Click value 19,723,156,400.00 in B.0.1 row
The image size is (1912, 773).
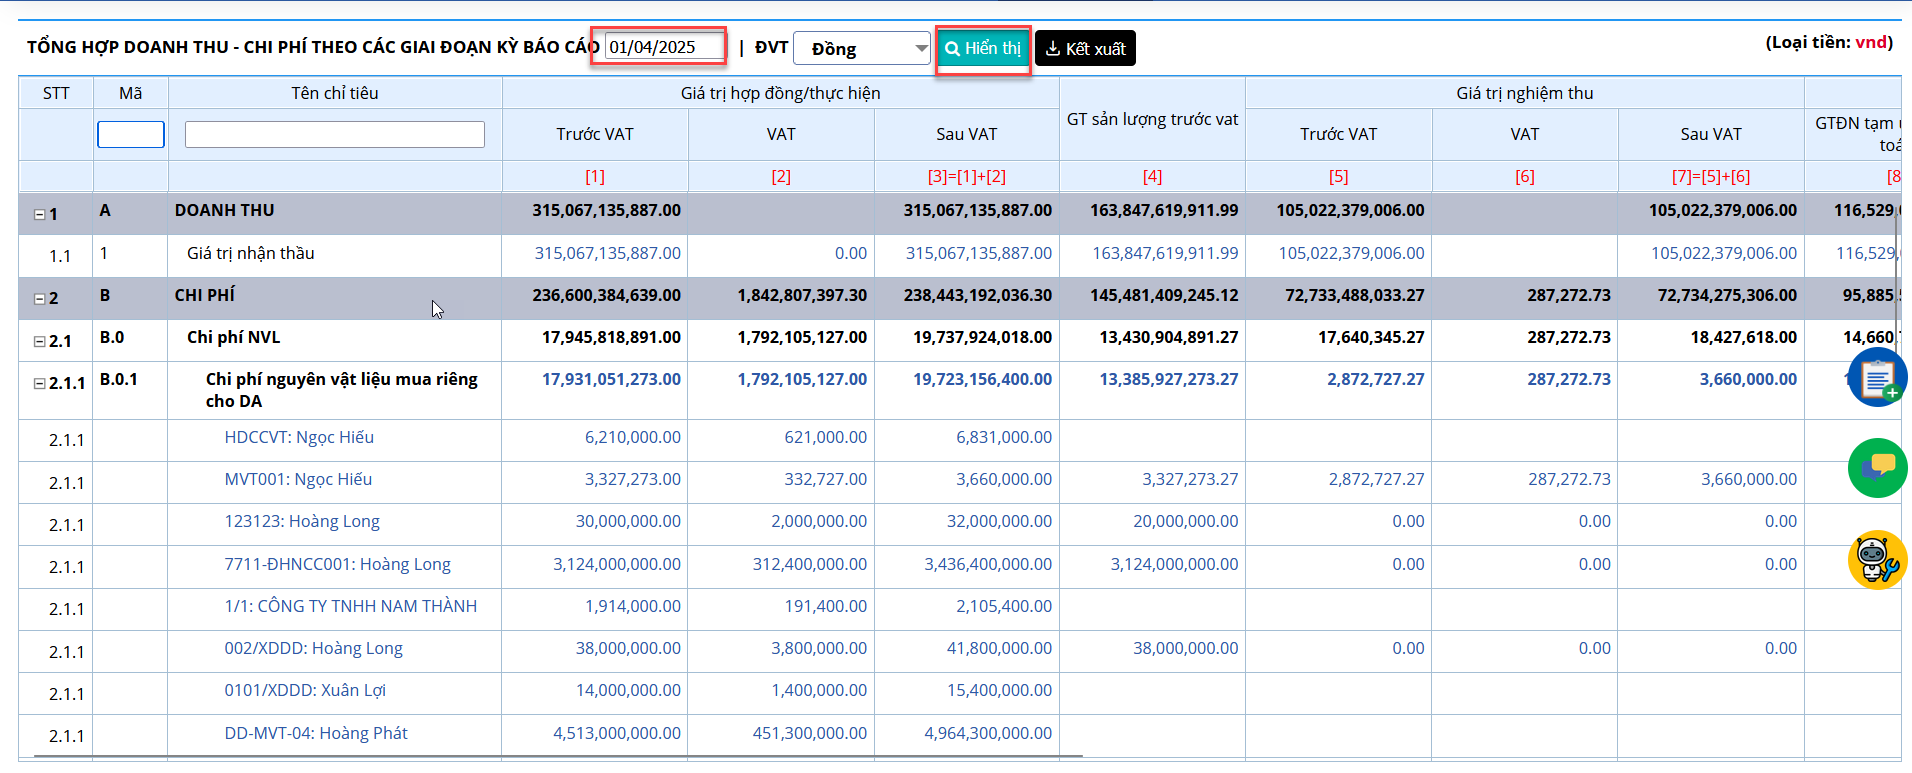click(x=982, y=379)
